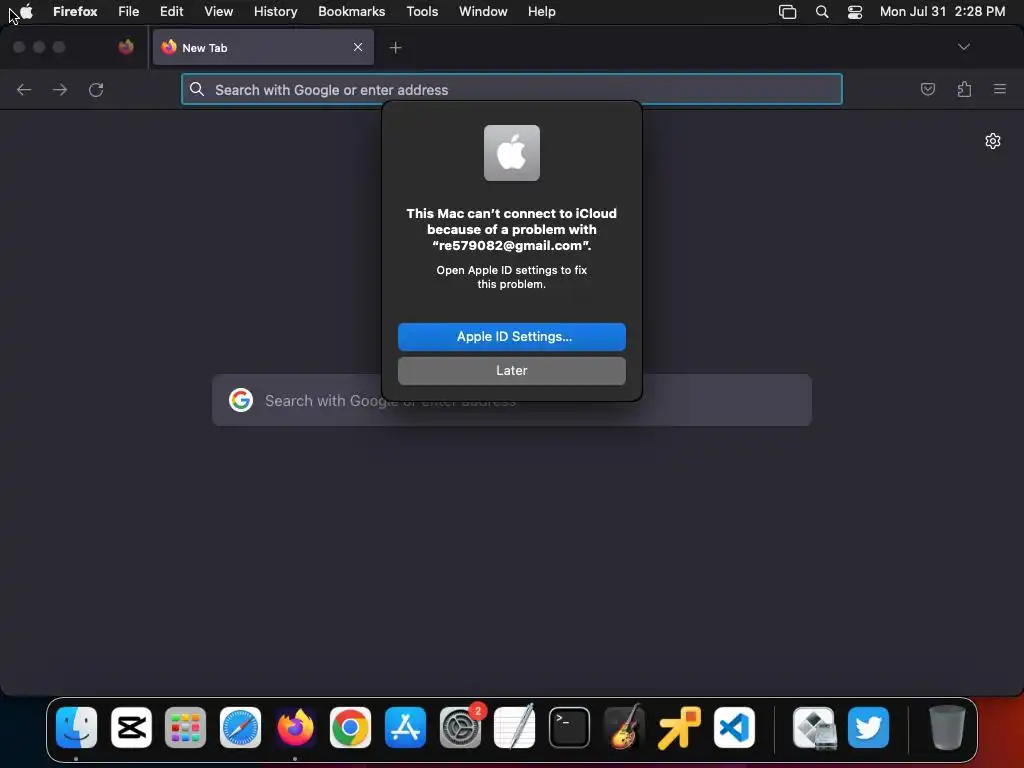Click the Firefox back arrow

24,89
